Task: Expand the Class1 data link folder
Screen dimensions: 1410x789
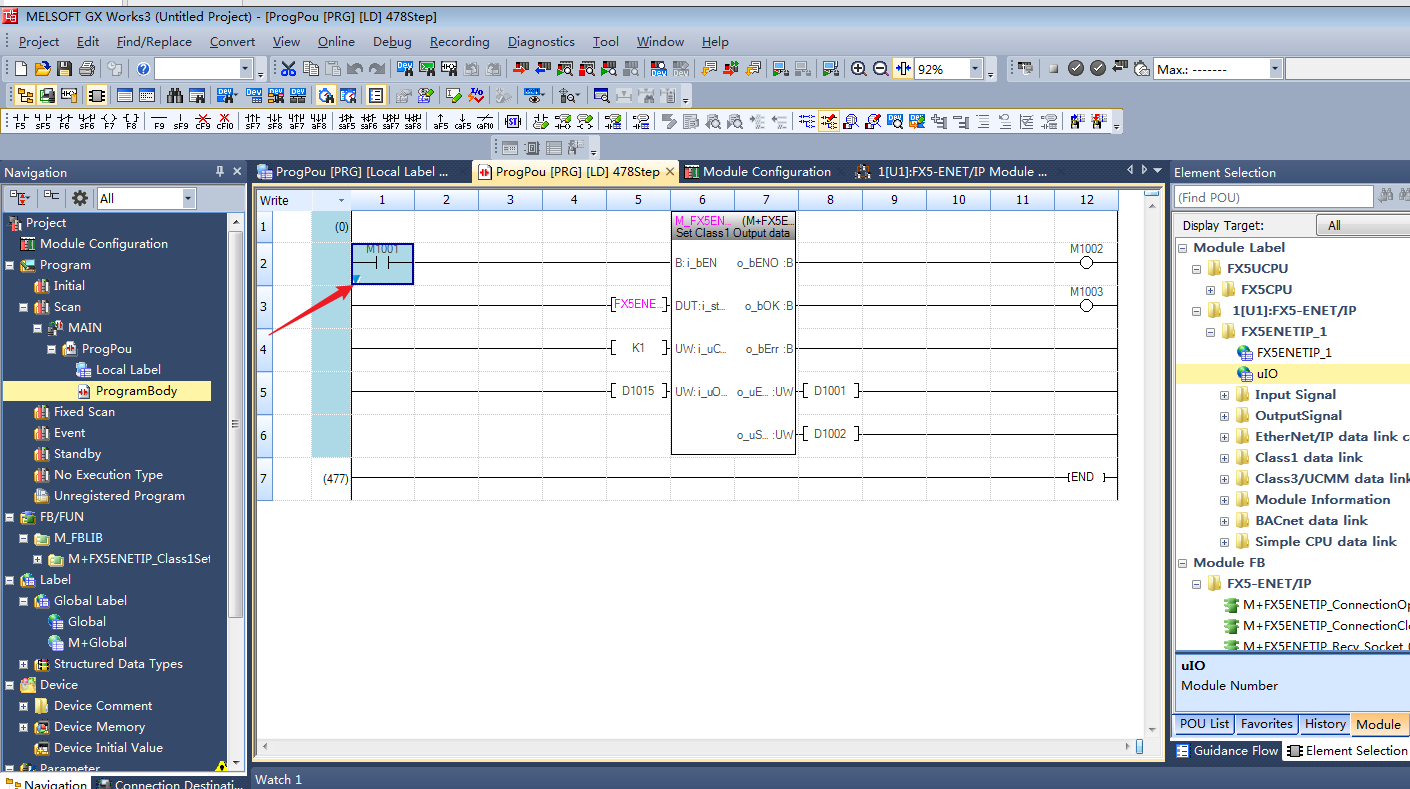Action: (x=1224, y=458)
